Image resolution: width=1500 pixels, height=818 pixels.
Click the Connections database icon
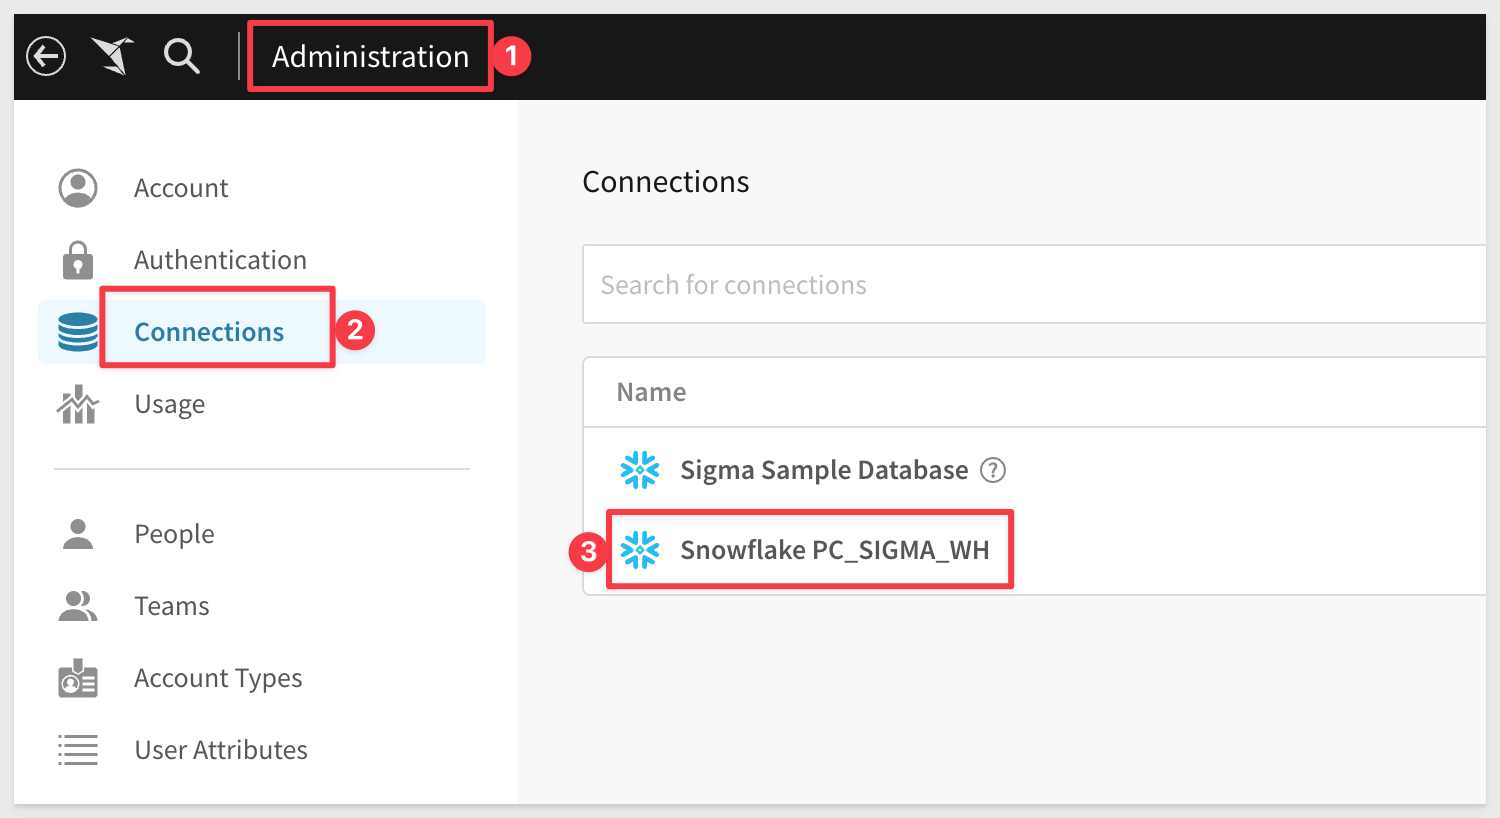pyautogui.click(x=78, y=332)
